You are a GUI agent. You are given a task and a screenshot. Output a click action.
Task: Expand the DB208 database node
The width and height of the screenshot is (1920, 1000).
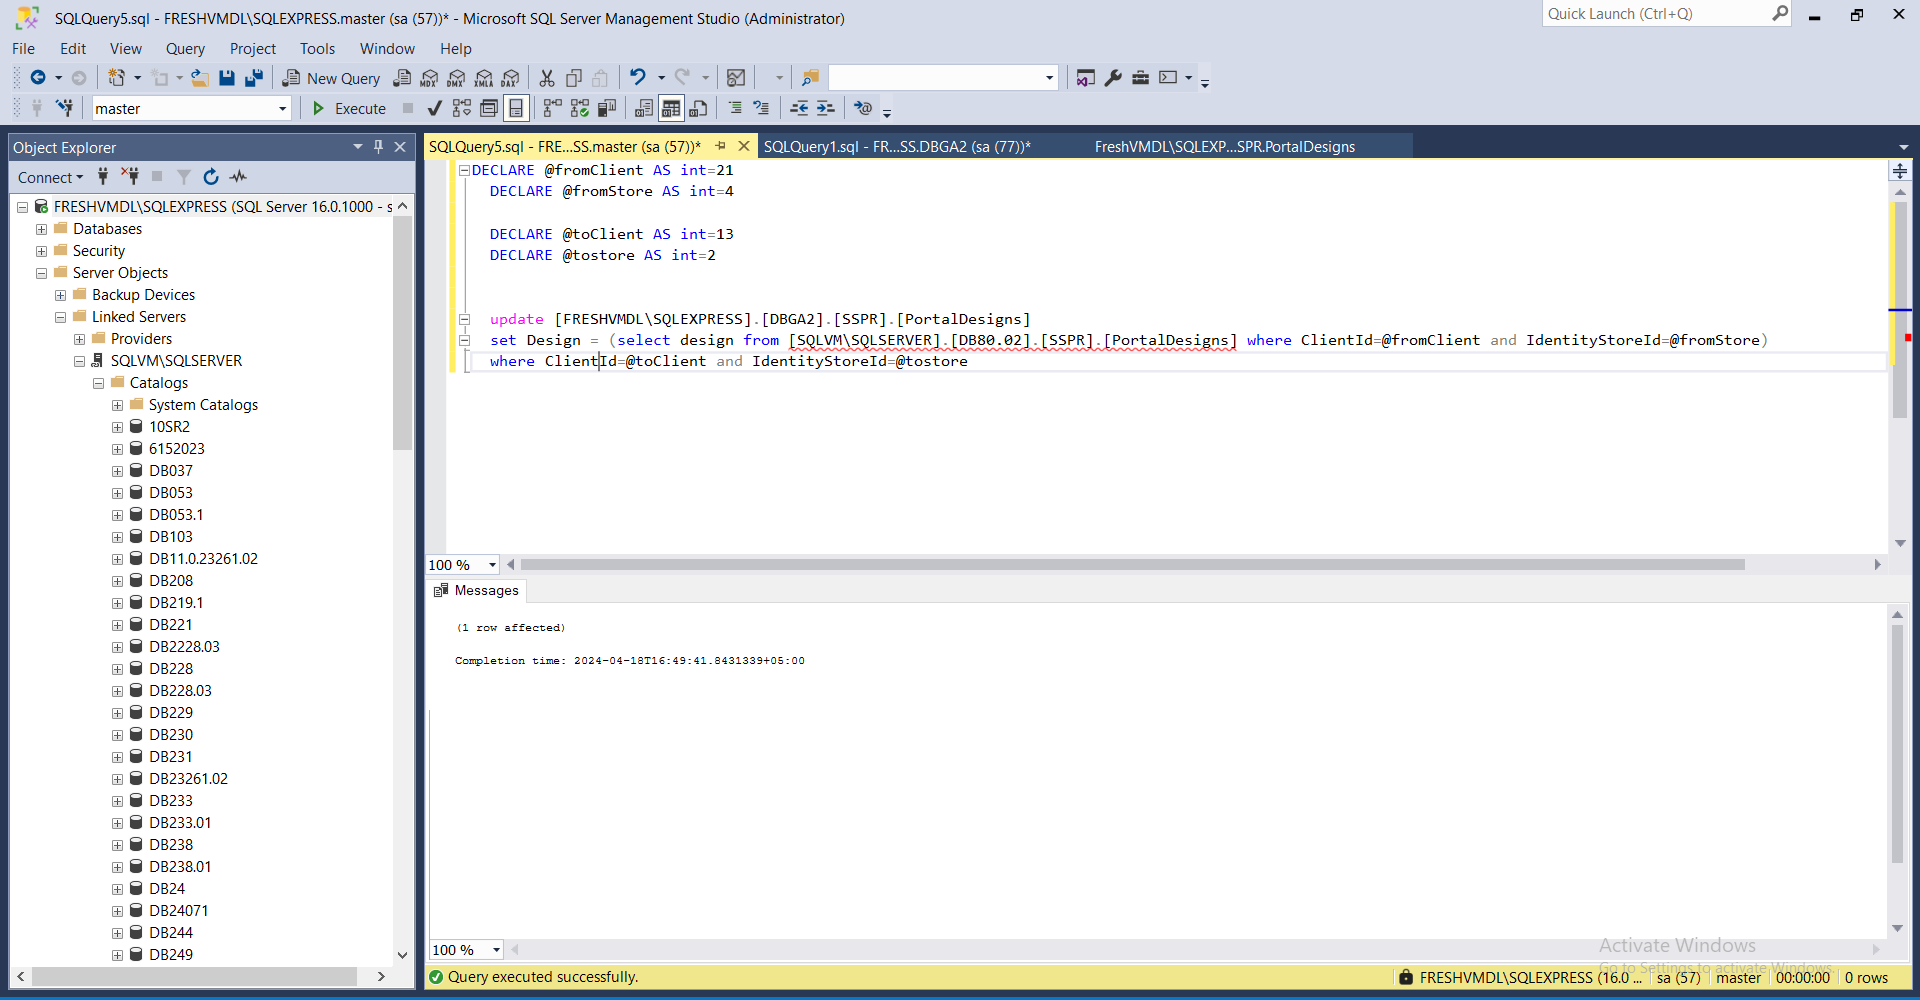click(x=117, y=580)
